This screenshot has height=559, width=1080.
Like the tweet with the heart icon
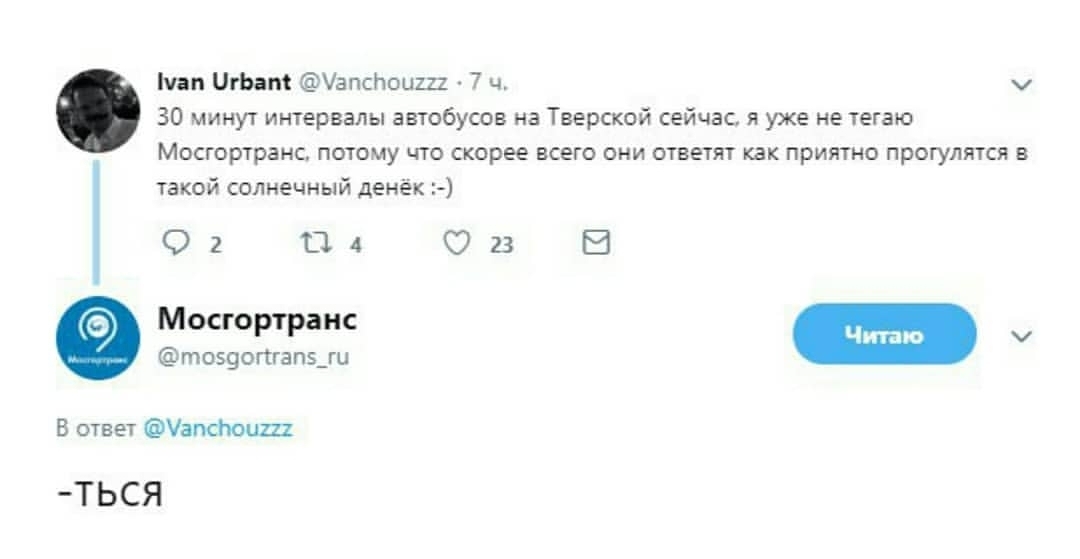pos(457,242)
